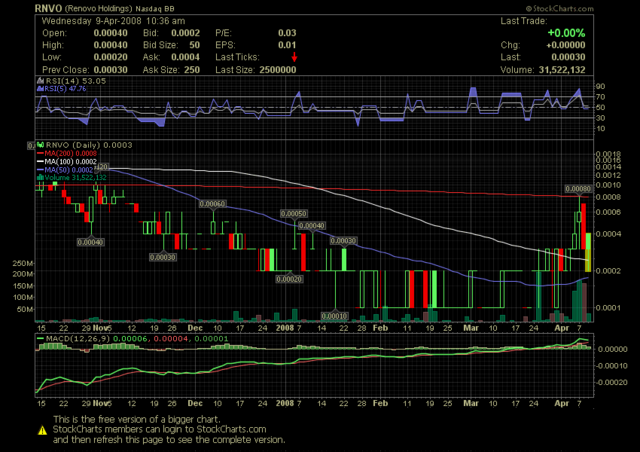Click the Last Size value 2500000
The width and height of the screenshot is (640, 452).
tap(278, 70)
